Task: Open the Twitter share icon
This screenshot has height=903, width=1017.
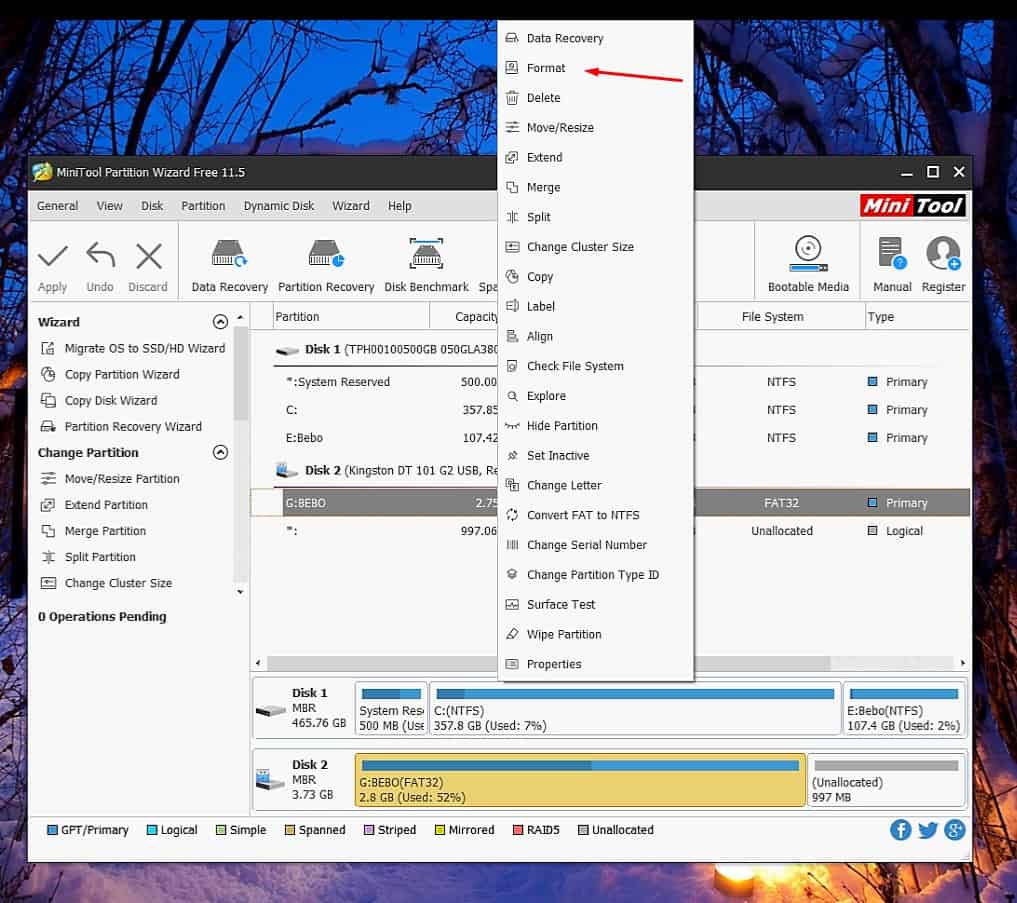Action: click(927, 830)
